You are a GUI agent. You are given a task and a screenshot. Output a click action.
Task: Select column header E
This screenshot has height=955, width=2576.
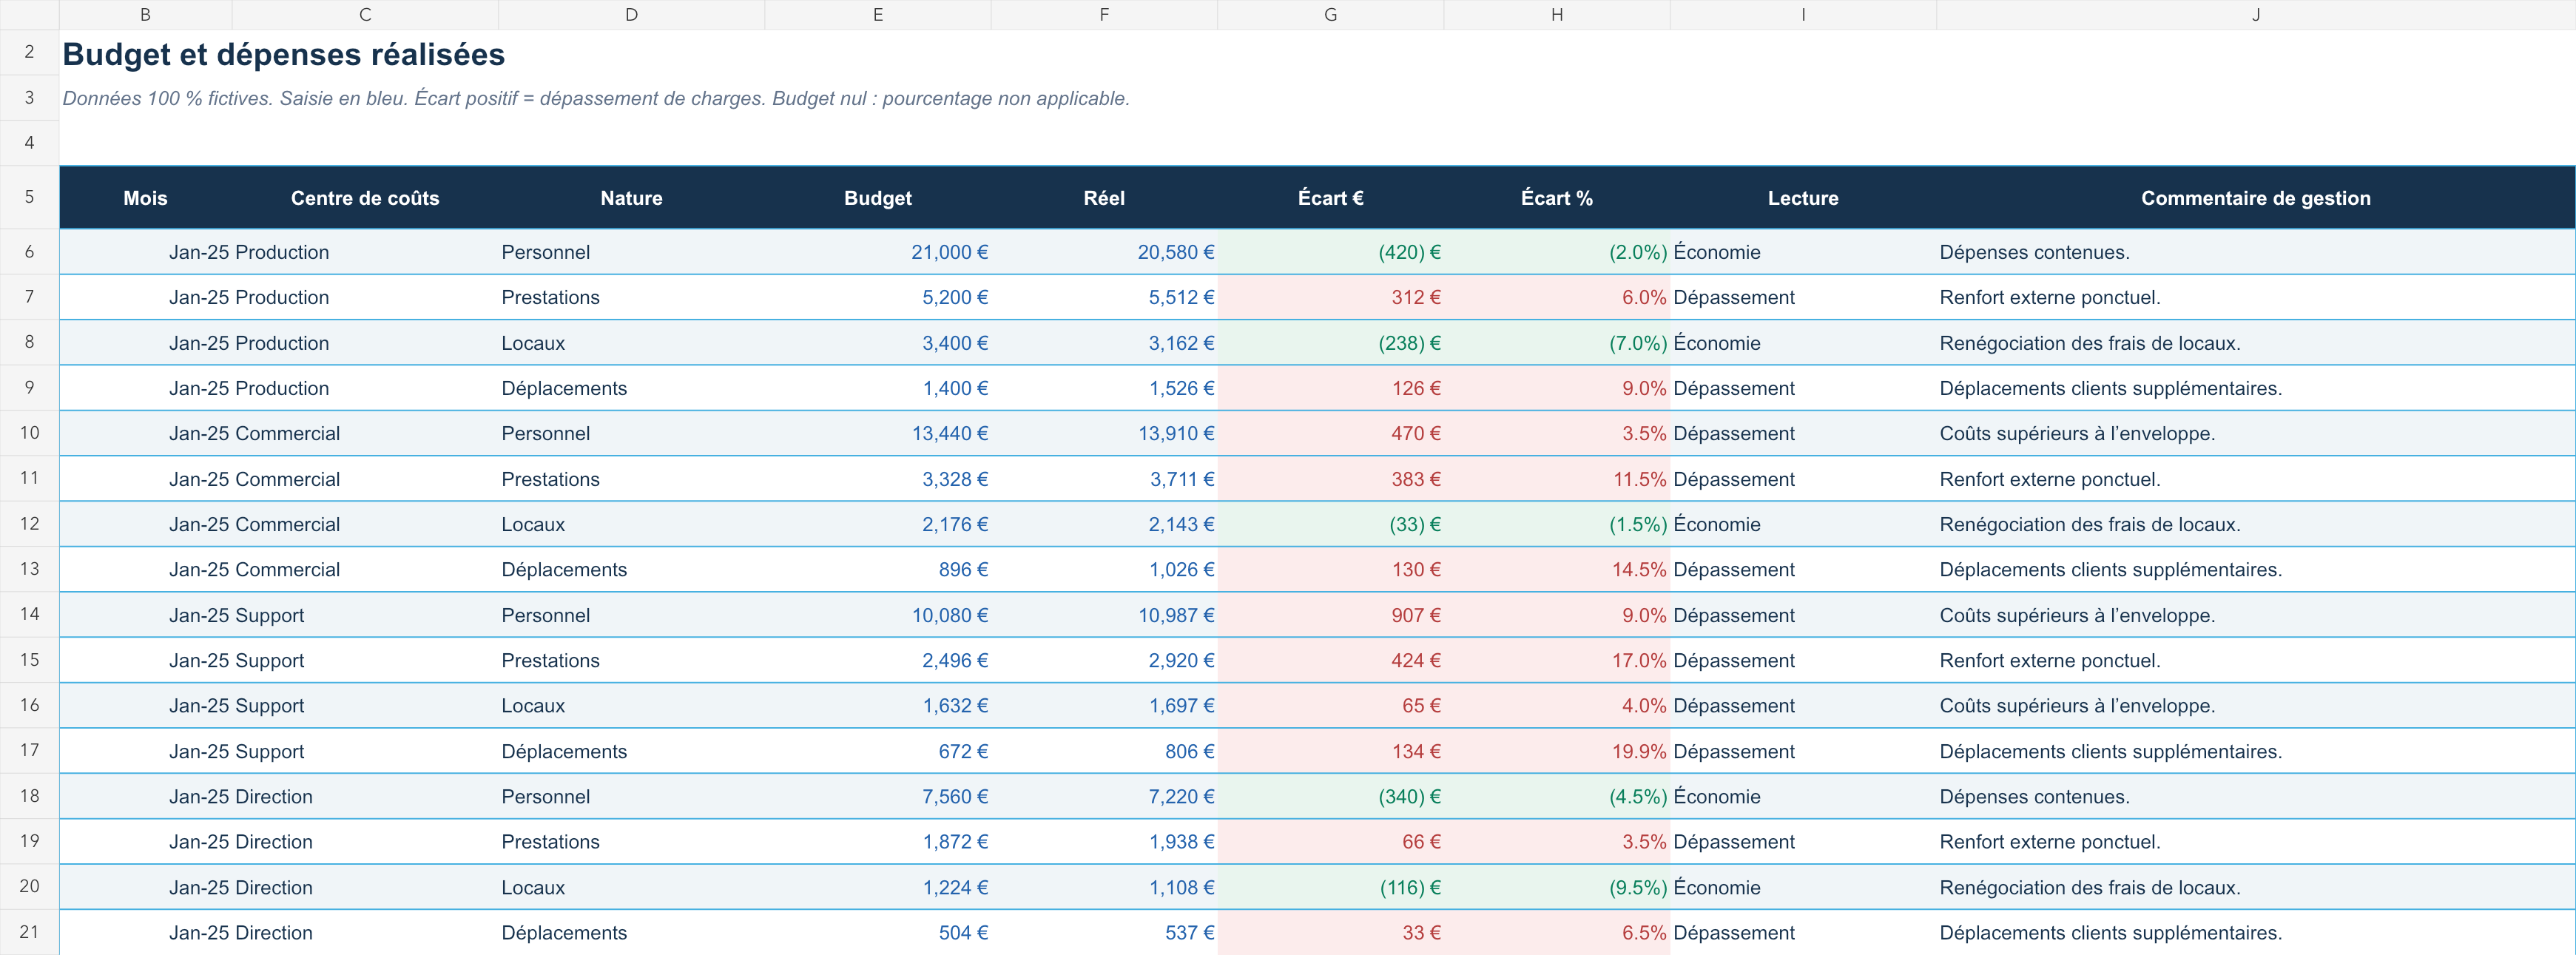click(x=877, y=14)
